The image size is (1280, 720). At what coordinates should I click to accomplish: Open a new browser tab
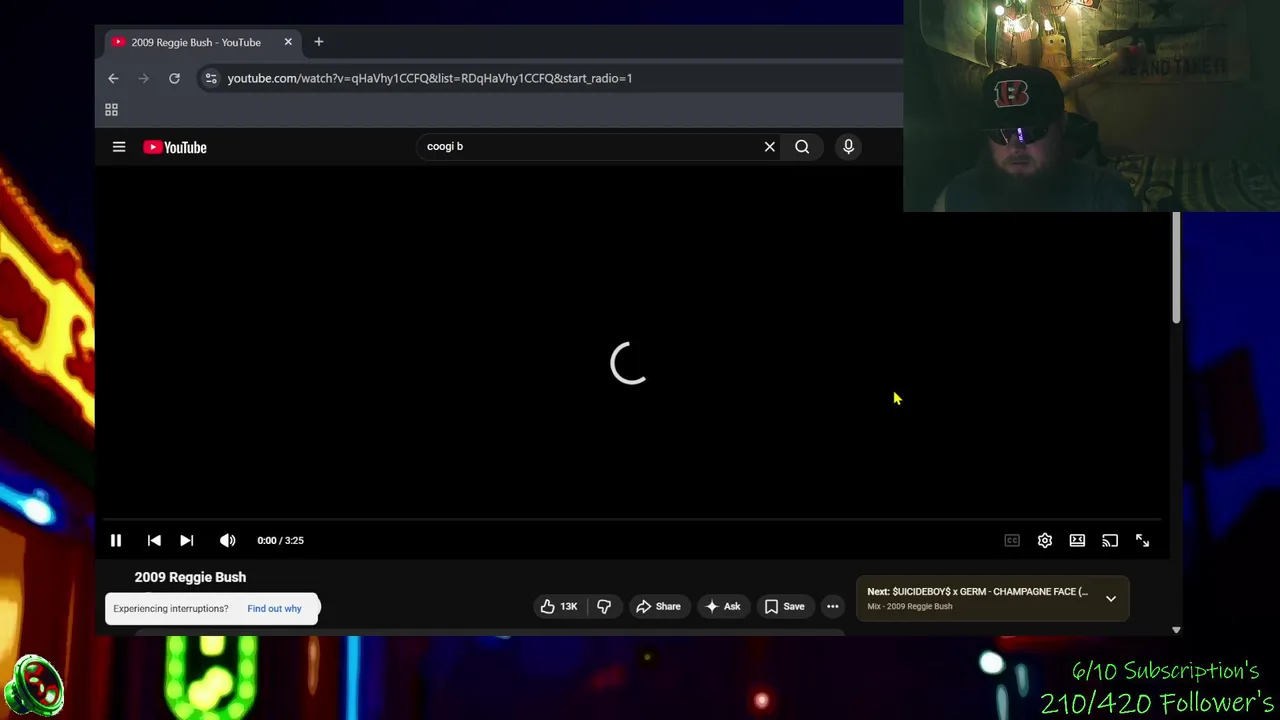[318, 42]
